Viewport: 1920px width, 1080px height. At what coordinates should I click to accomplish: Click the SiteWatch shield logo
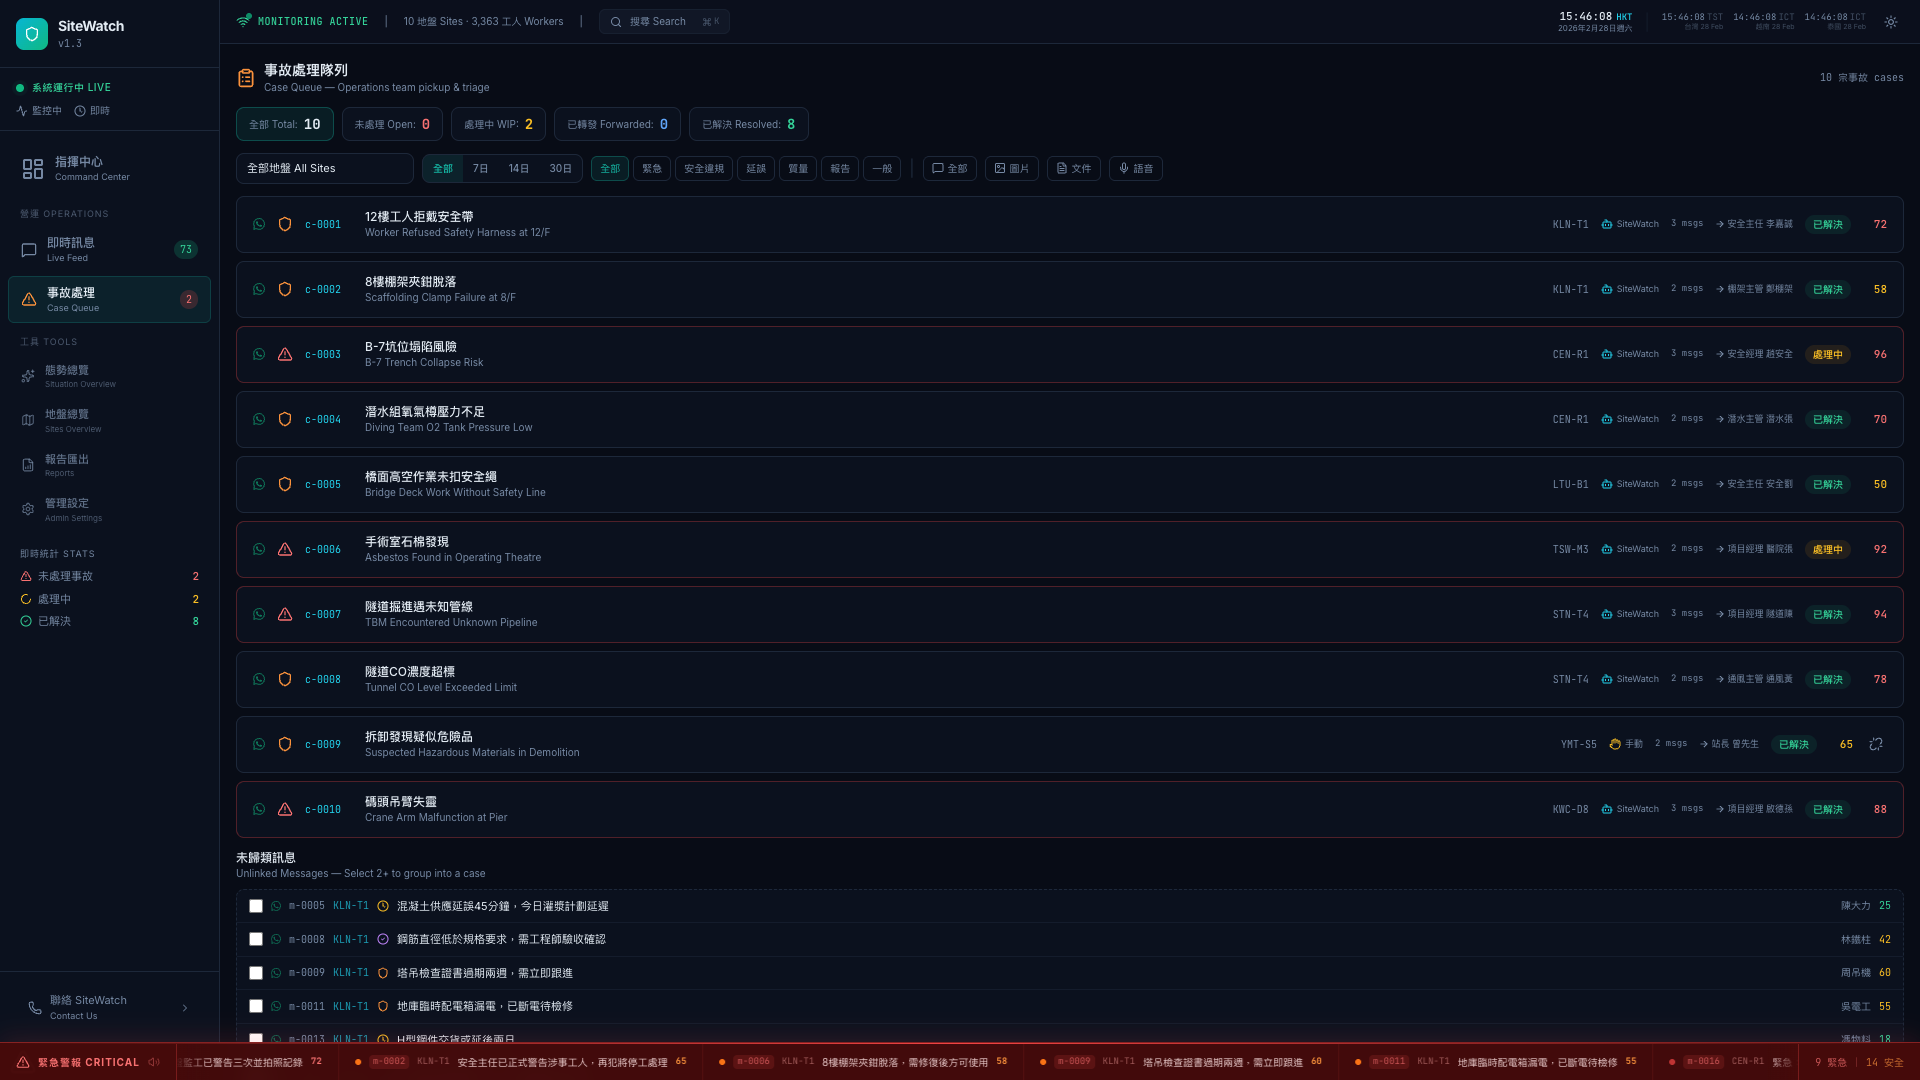[32, 34]
